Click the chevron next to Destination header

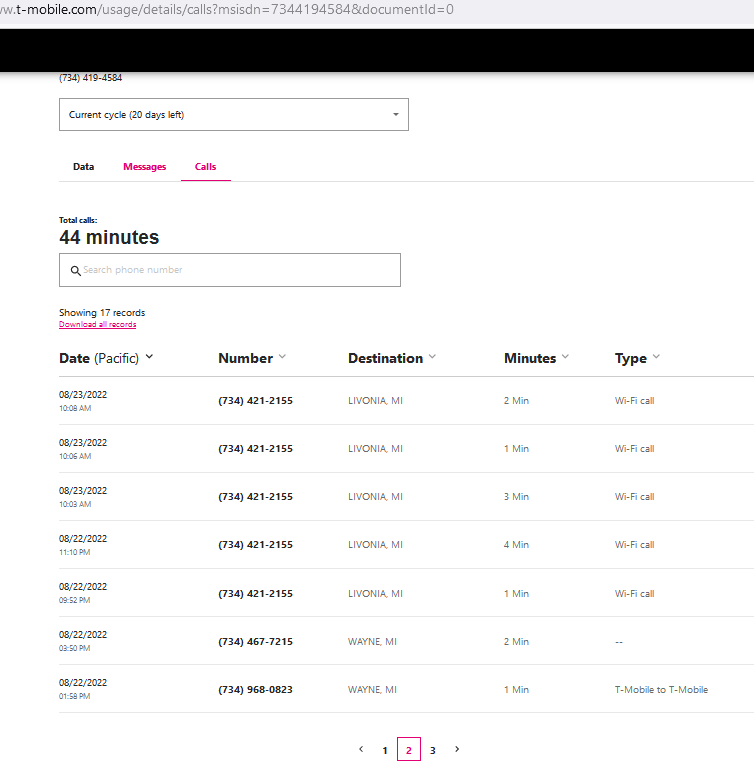(x=432, y=356)
